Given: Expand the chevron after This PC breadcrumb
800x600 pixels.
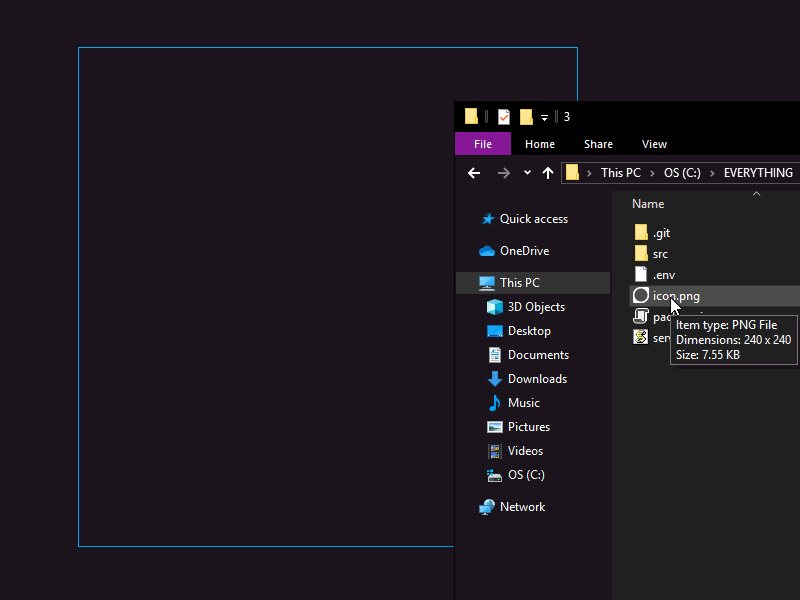Looking at the screenshot, I should [x=652, y=173].
